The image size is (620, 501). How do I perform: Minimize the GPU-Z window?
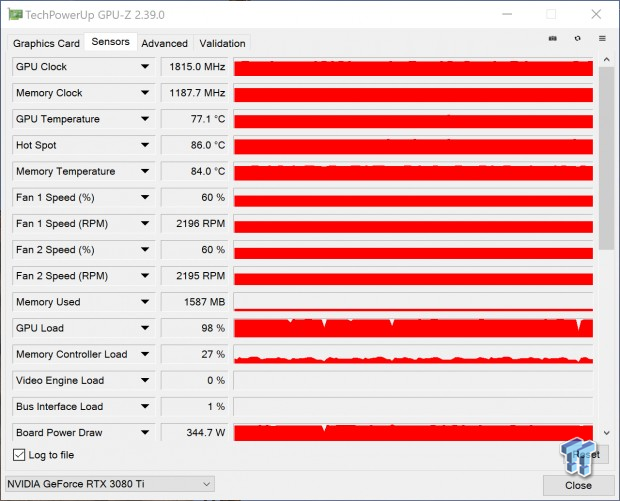[507, 14]
